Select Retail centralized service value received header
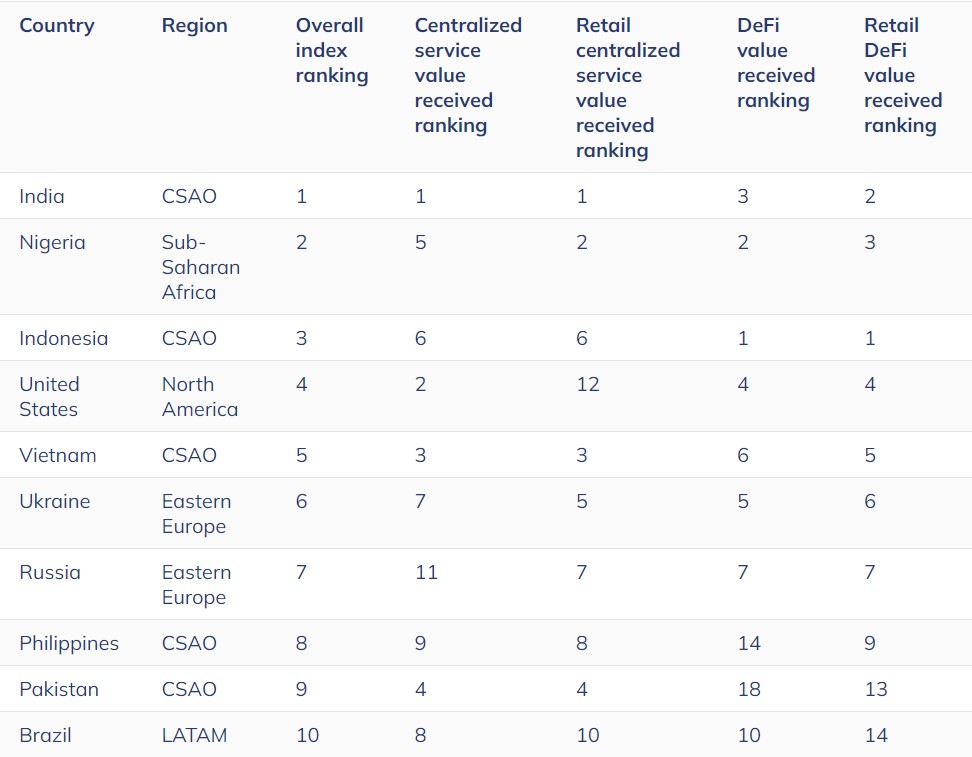The width and height of the screenshot is (972, 757). 627,88
